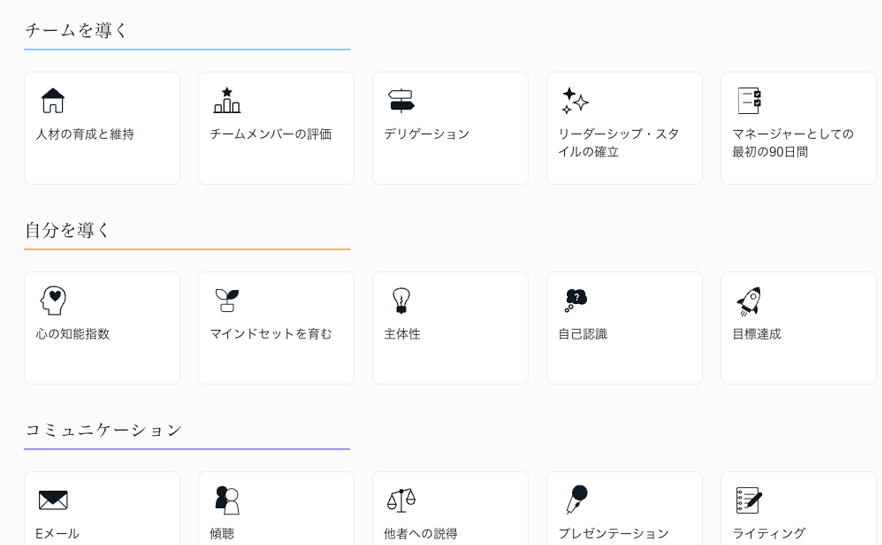Click the signpost icon for デリゲーション

(401, 100)
